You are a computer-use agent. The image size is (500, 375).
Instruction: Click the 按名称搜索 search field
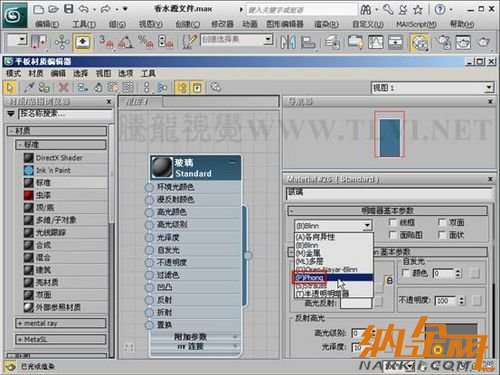(x=65, y=114)
